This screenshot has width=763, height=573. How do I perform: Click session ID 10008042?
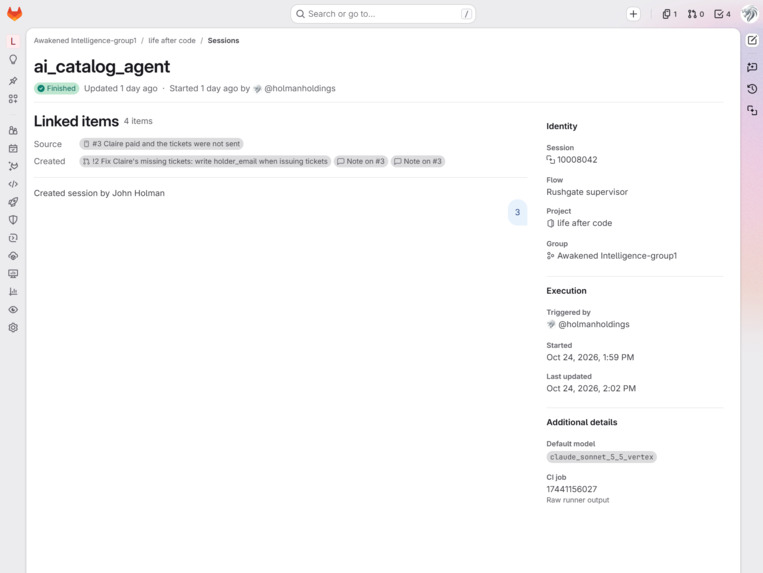577,160
